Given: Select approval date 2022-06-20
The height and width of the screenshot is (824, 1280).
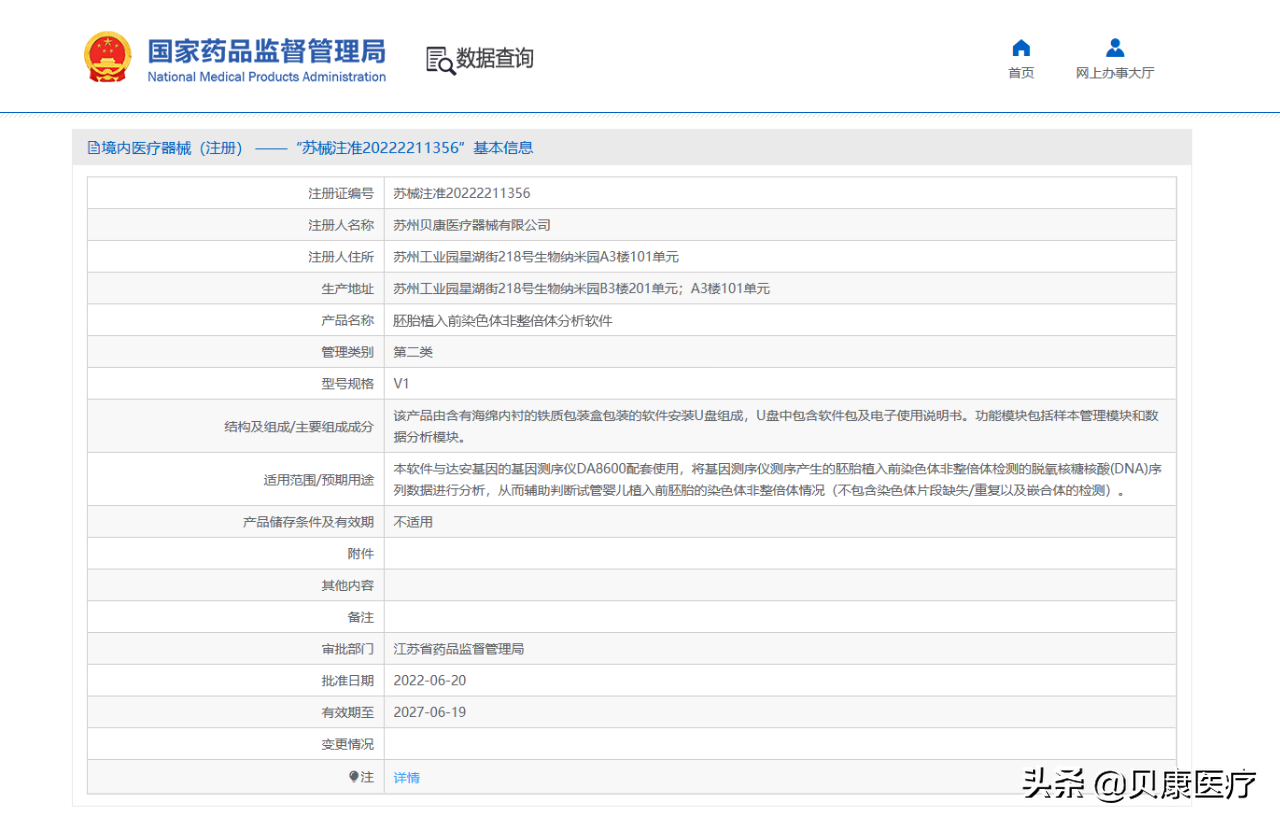Looking at the screenshot, I should click(x=430, y=681).
